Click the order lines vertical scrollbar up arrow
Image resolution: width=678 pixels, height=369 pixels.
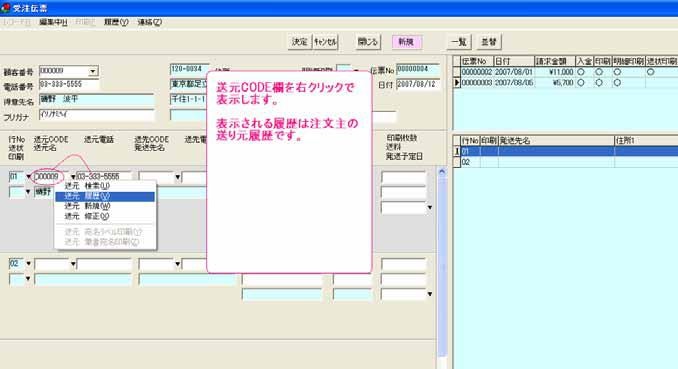point(441,172)
